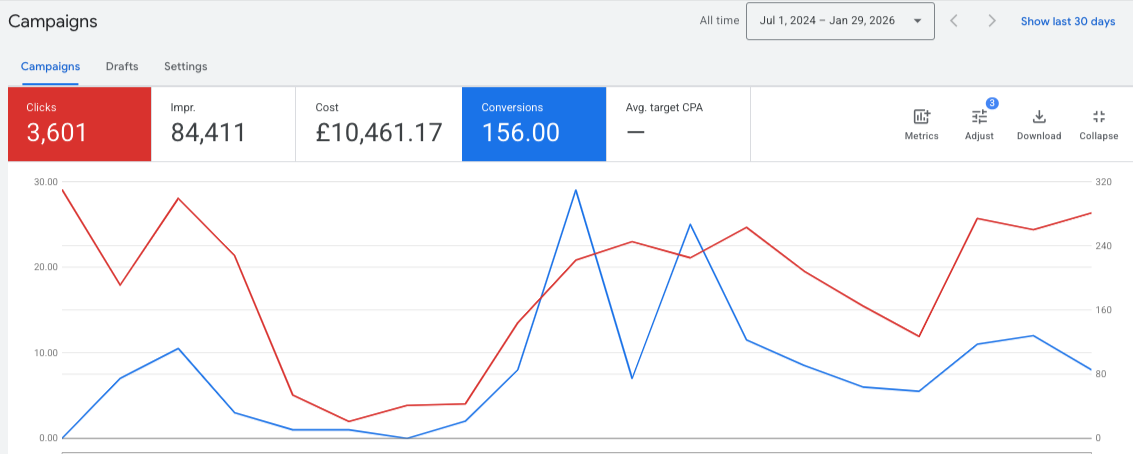Open the Adjust sliders icon

click(979, 117)
